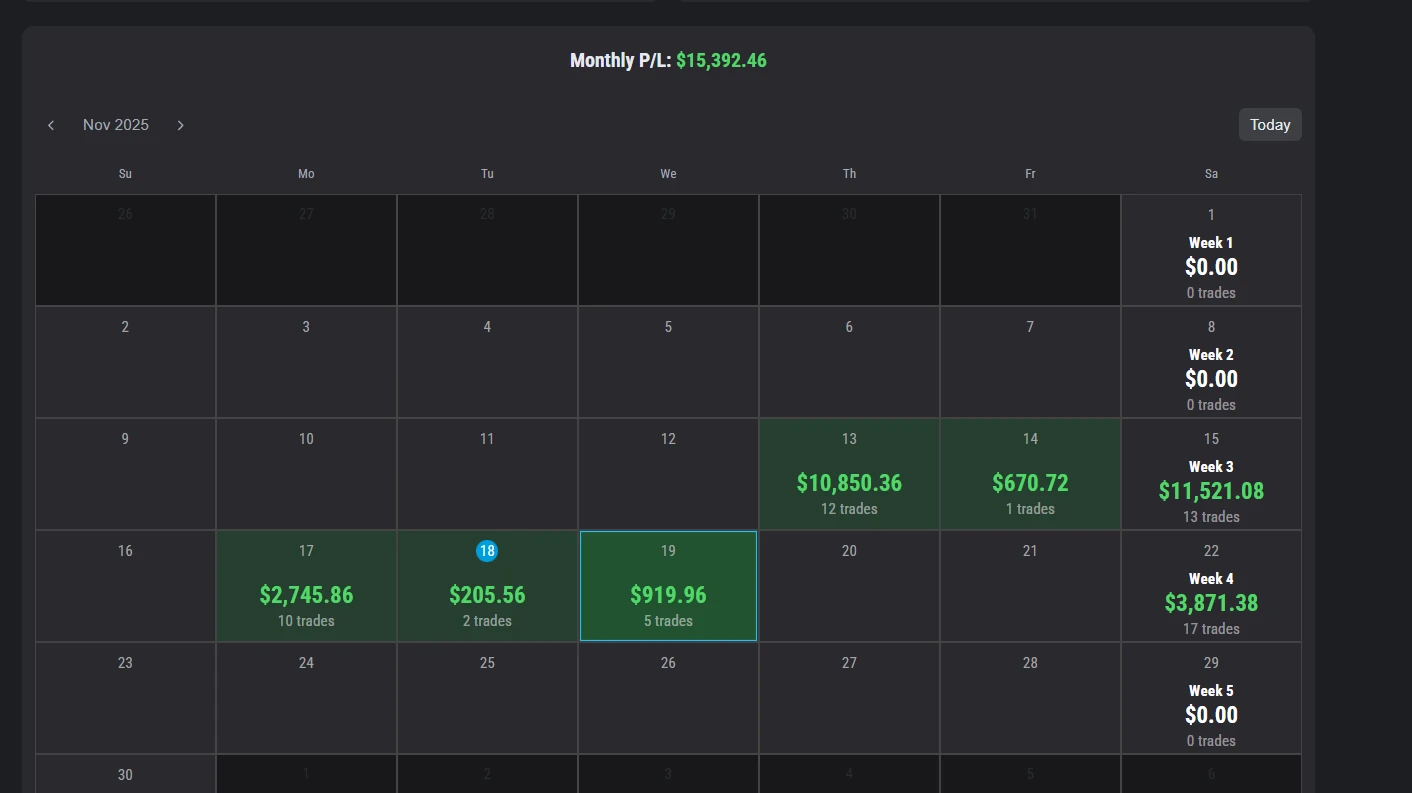This screenshot has height=793, width=1412.
Task: Select the empty November 21 day cell
Action: tap(1030, 586)
